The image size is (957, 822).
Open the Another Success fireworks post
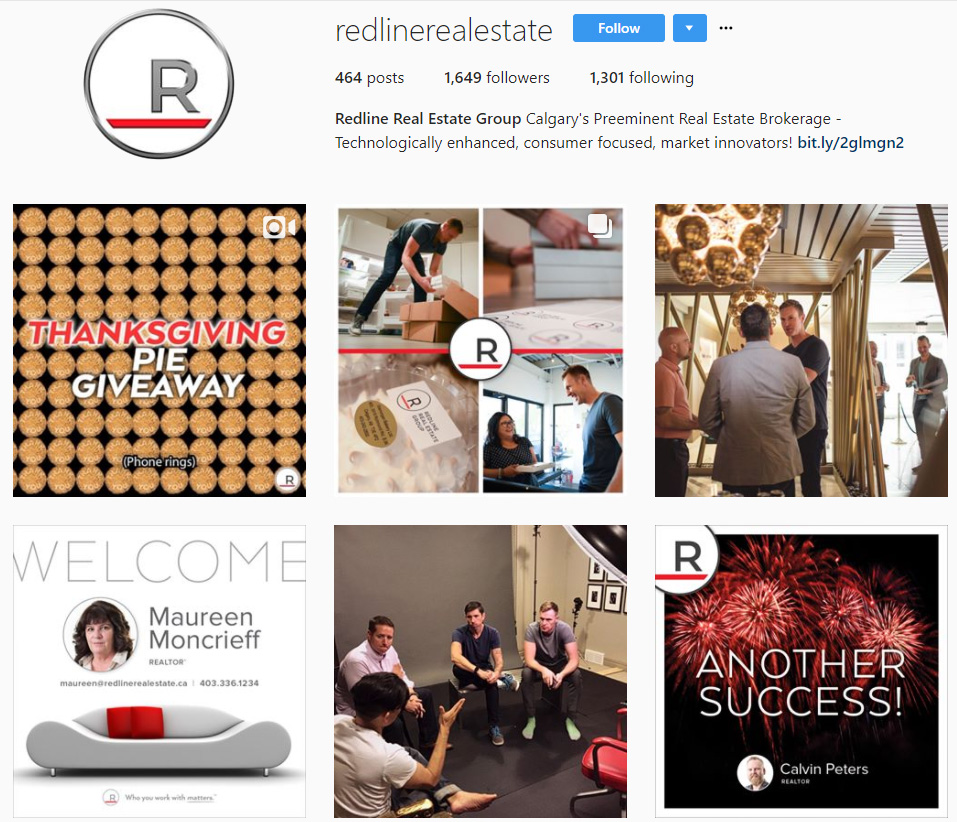pos(801,671)
